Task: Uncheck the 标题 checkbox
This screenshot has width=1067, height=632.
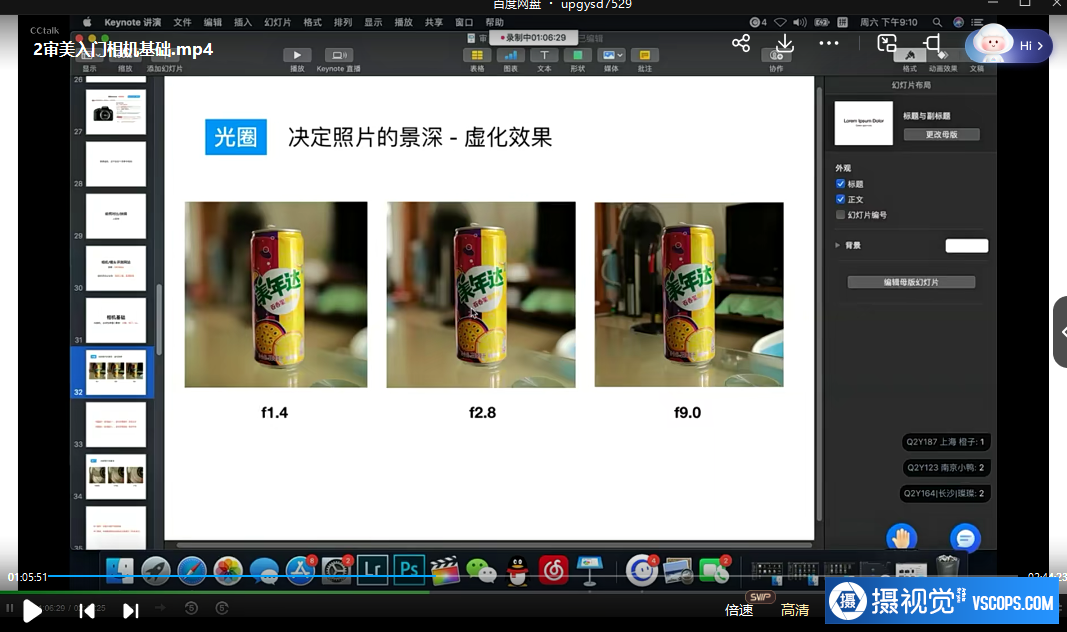Action: coord(840,184)
